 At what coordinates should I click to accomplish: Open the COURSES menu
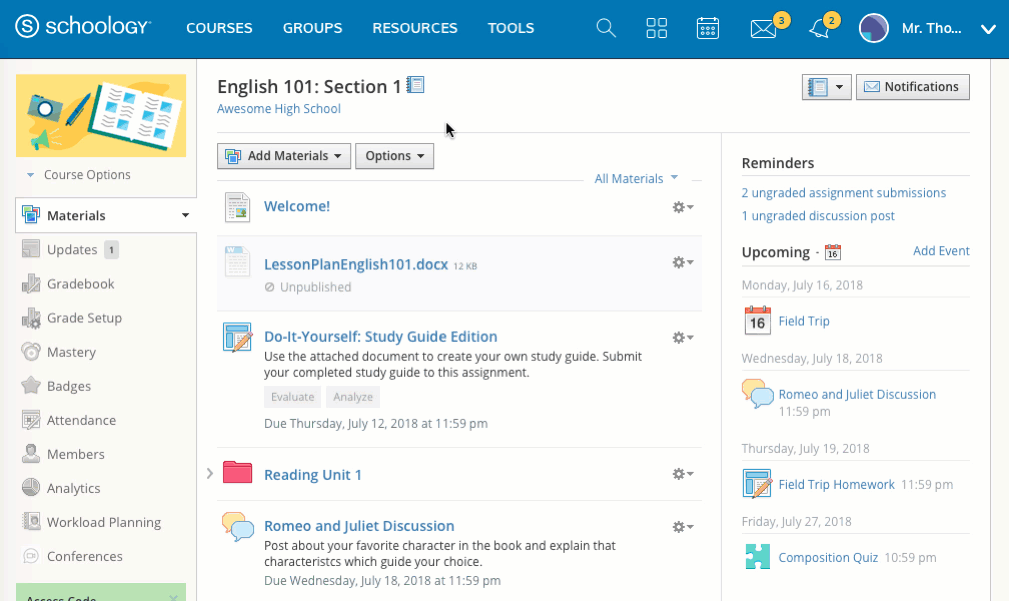219,28
